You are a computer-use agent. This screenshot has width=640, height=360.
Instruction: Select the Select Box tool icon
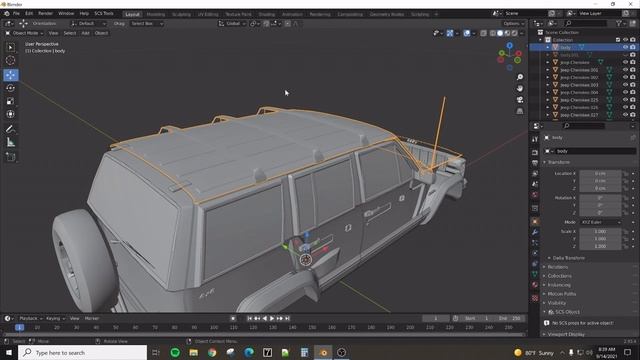(11, 47)
